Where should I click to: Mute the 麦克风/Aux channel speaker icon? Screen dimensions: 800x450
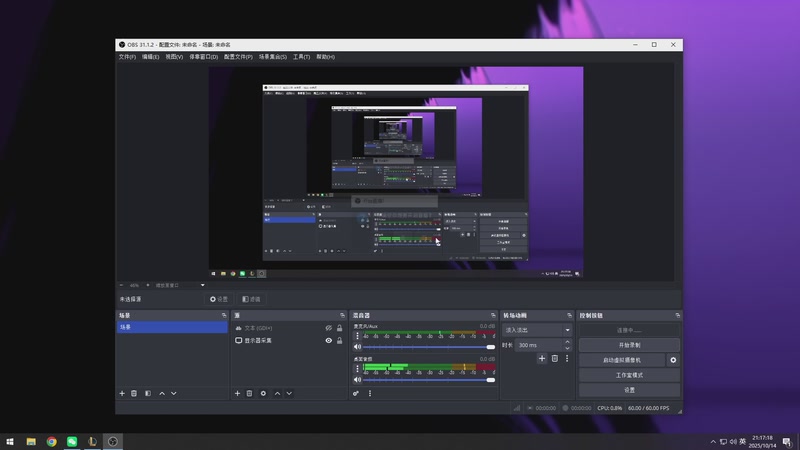click(357, 347)
